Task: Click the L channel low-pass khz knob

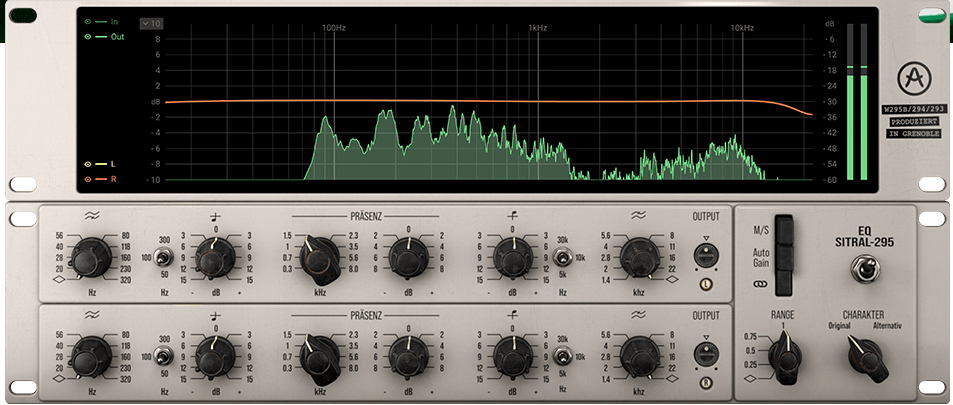Action: click(x=639, y=257)
